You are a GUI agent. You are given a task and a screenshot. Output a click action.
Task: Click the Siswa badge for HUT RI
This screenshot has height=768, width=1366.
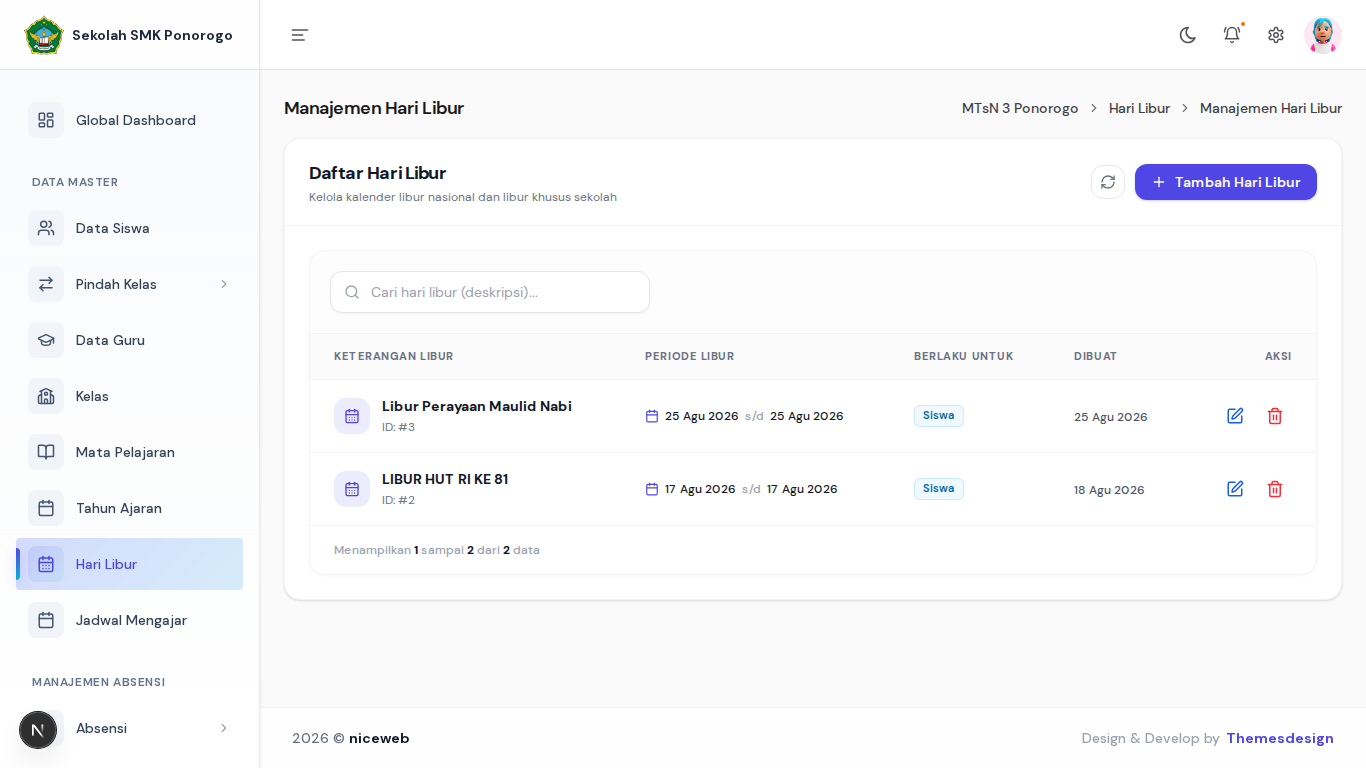(x=939, y=489)
